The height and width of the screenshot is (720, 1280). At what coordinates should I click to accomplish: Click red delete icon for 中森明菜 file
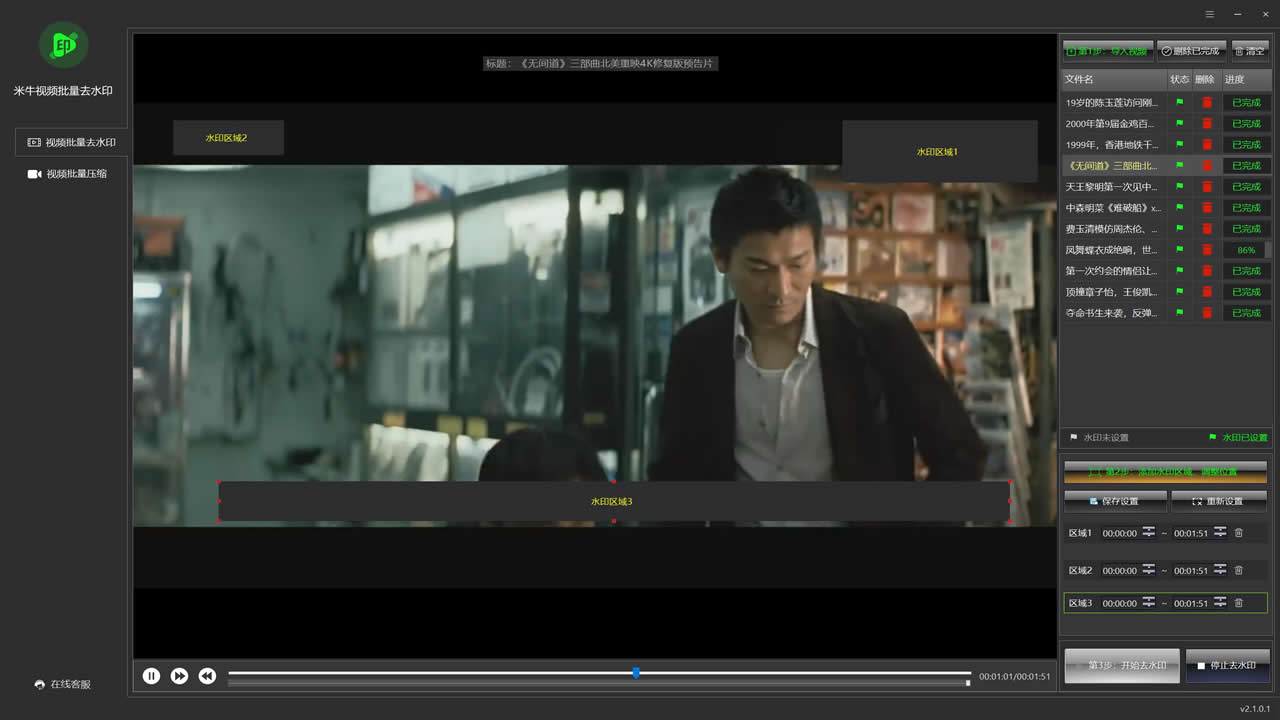[x=1207, y=208]
